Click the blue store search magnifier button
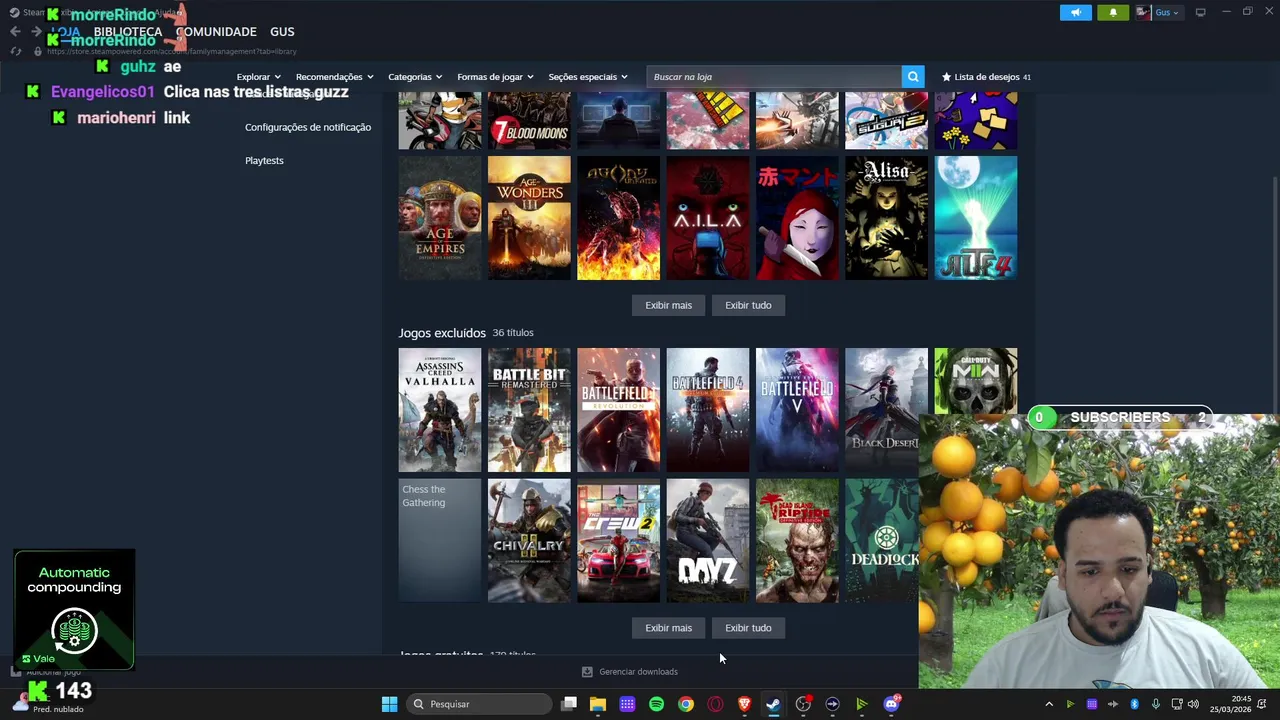 click(912, 77)
